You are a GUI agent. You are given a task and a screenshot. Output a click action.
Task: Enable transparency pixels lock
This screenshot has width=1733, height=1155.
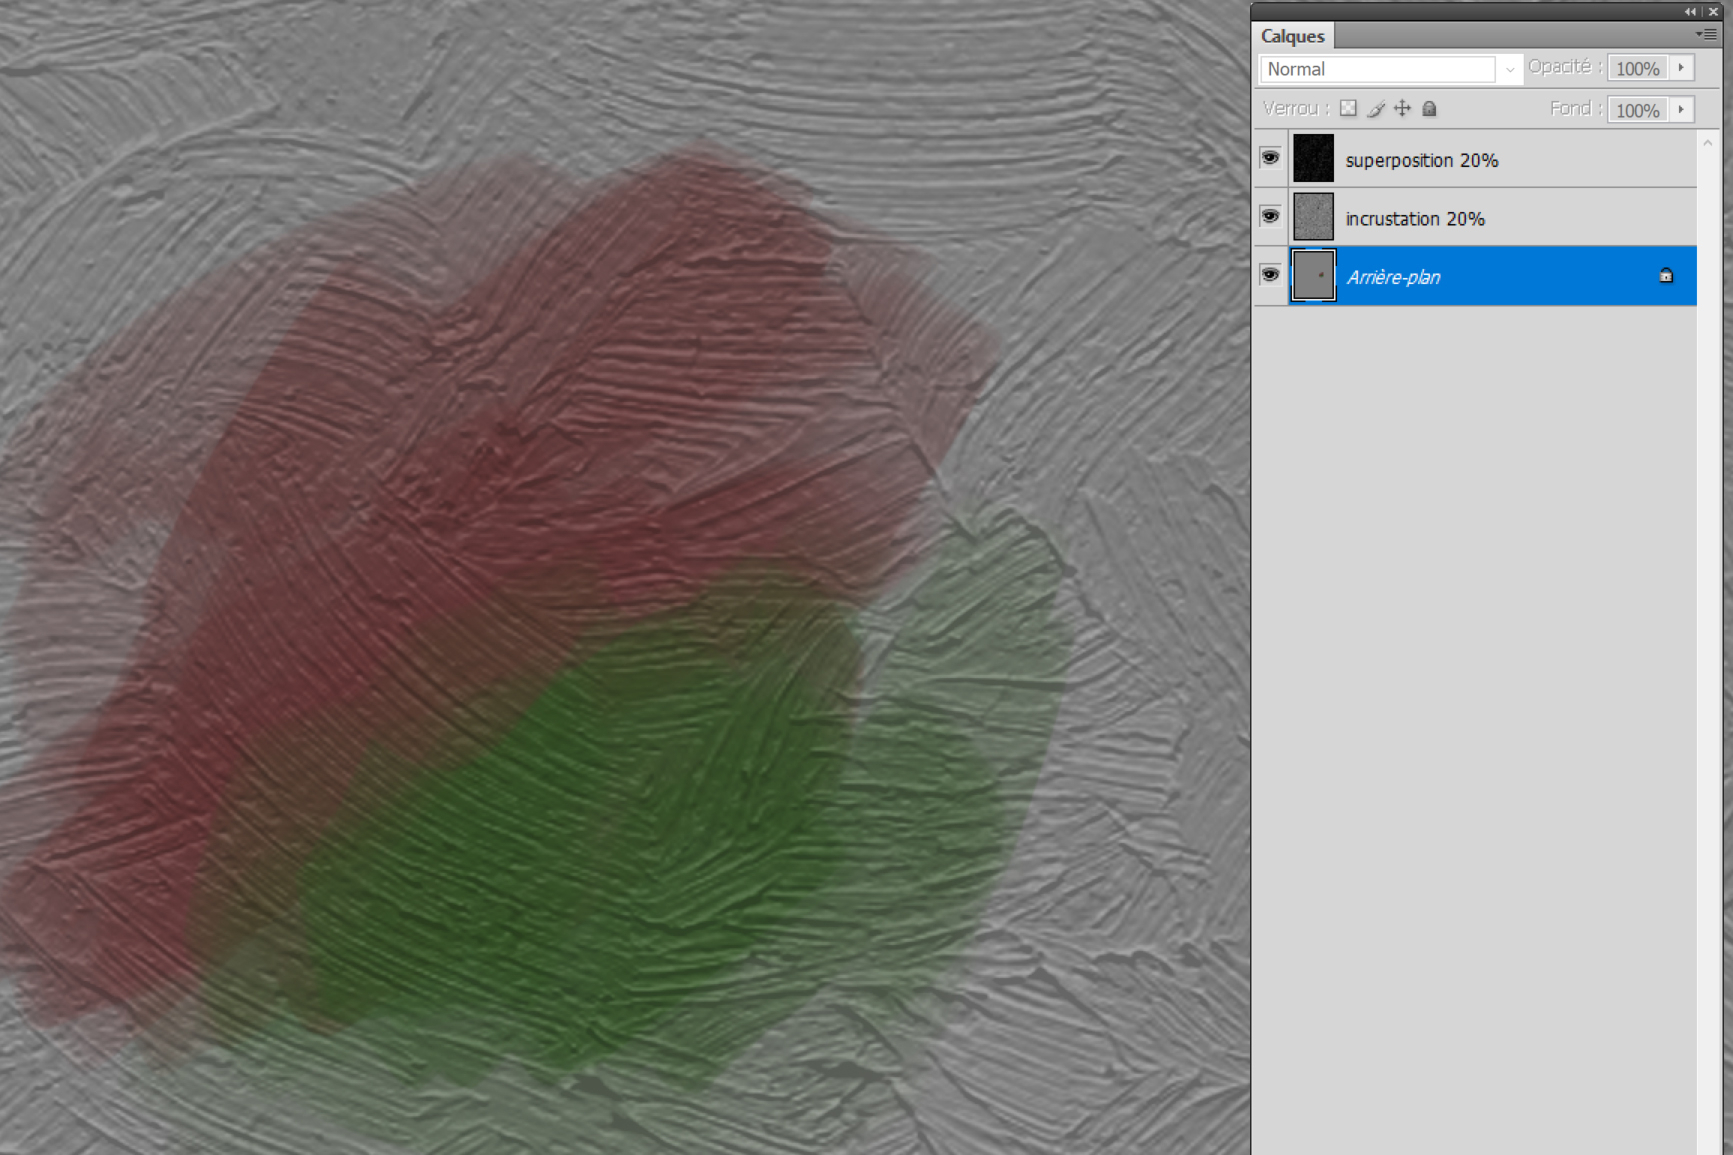[x=1348, y=108]
